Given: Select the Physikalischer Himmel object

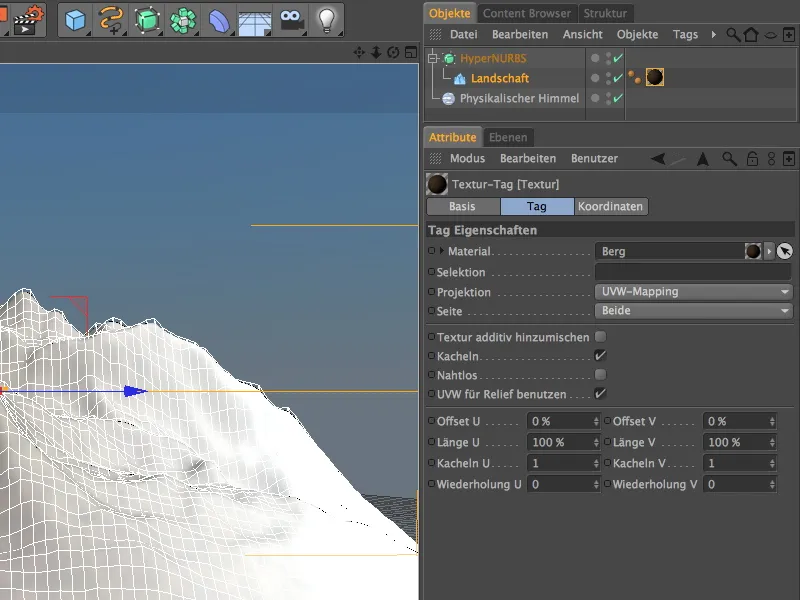Looking at the screenshot, I should [519, 98].
